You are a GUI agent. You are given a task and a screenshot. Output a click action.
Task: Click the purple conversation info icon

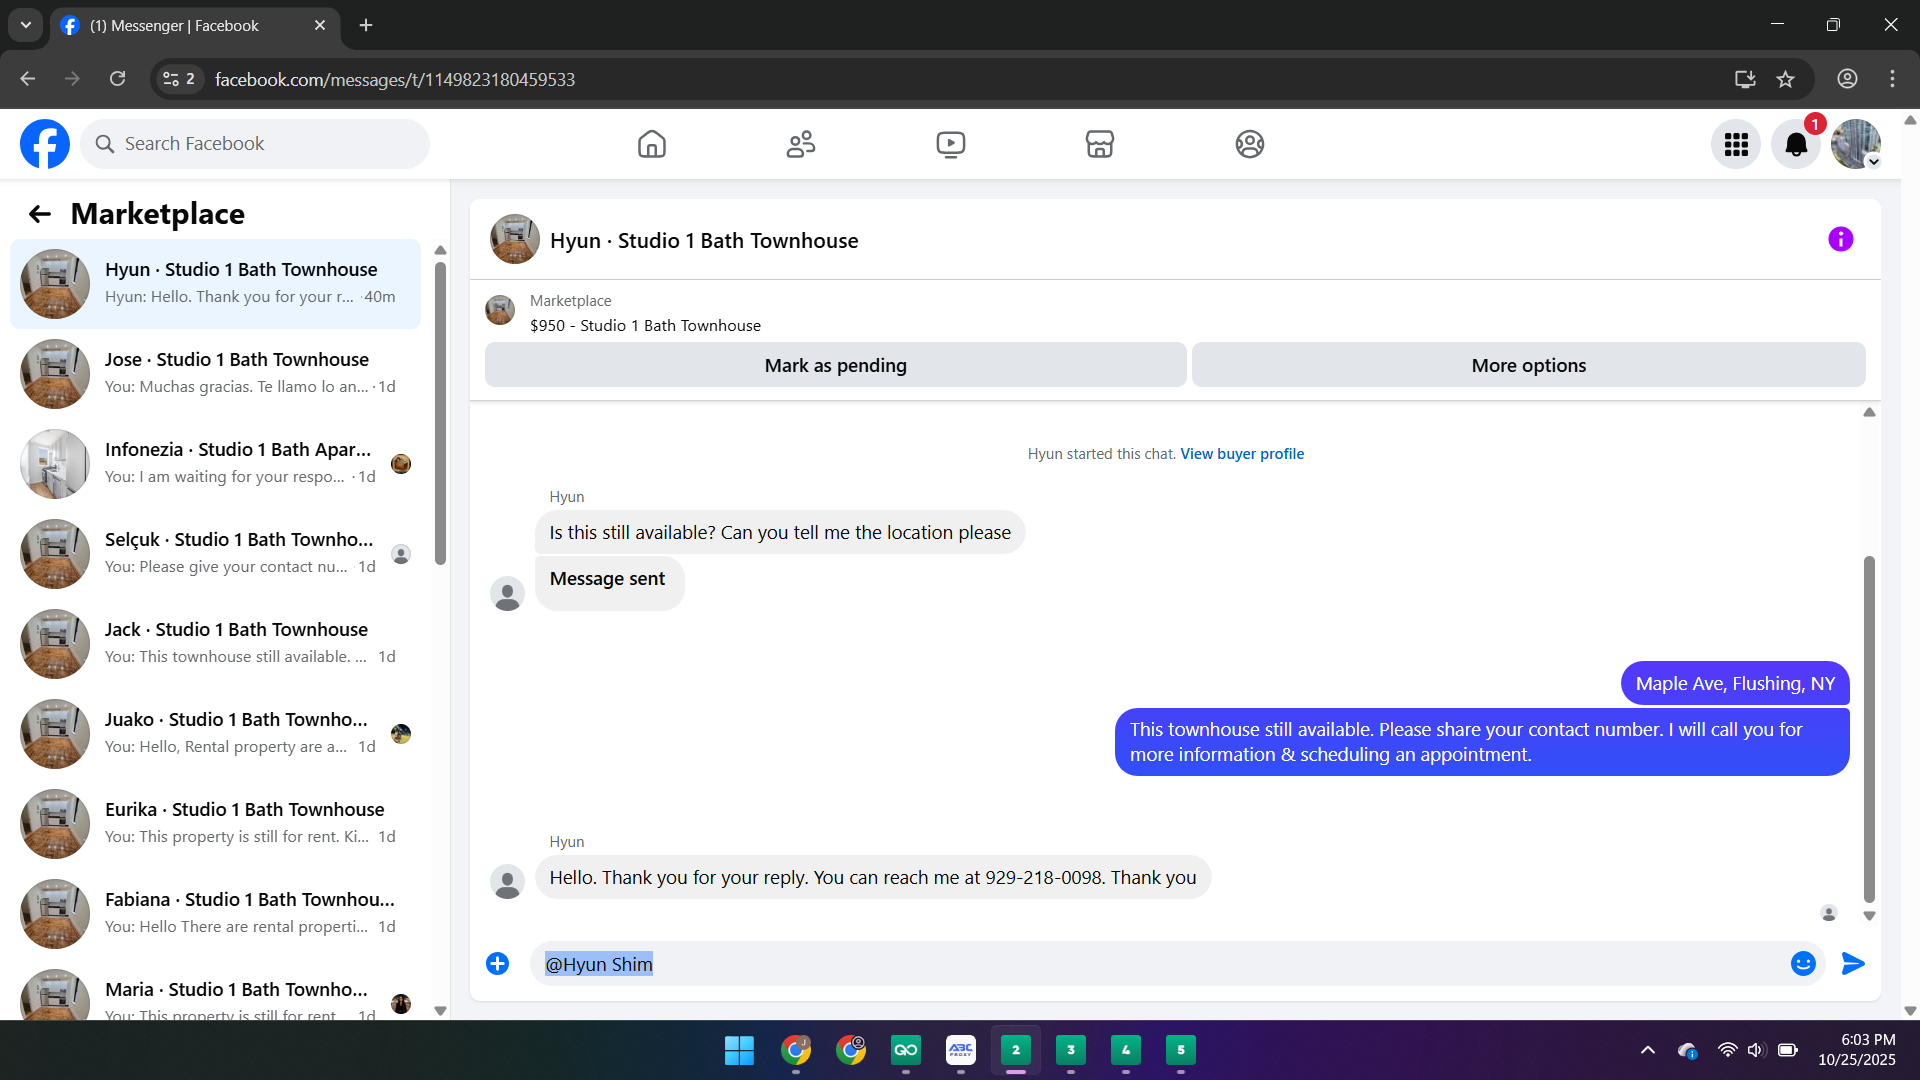coord(1840,239)
